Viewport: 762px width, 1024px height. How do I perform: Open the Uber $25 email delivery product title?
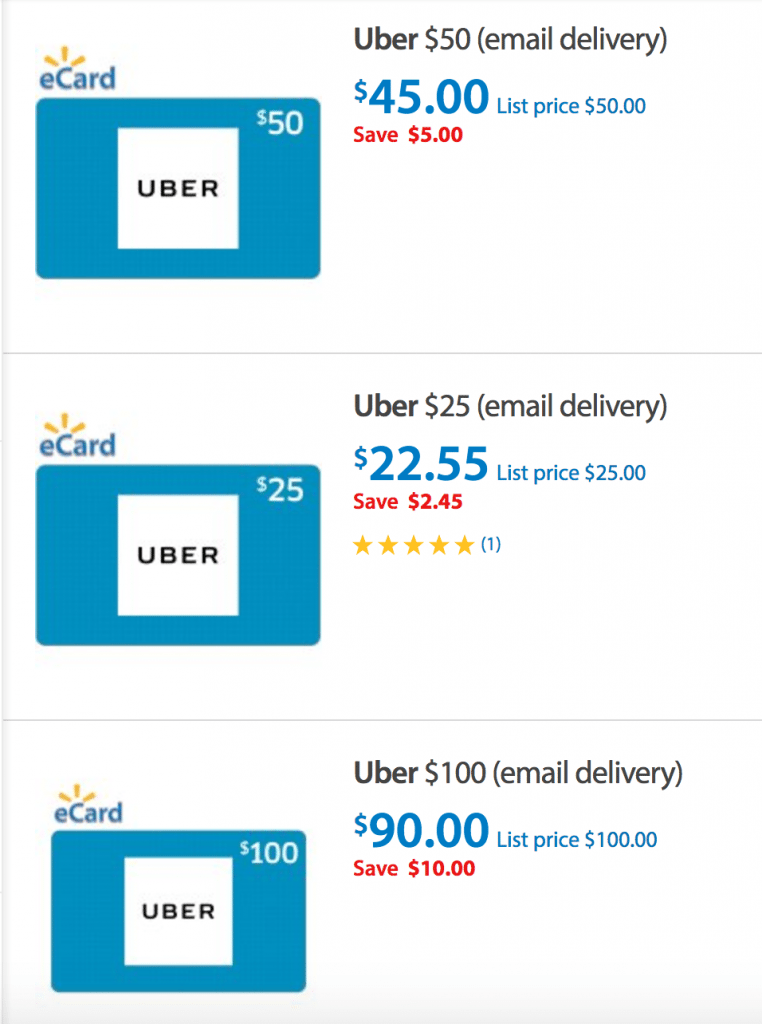click(510, 407)
